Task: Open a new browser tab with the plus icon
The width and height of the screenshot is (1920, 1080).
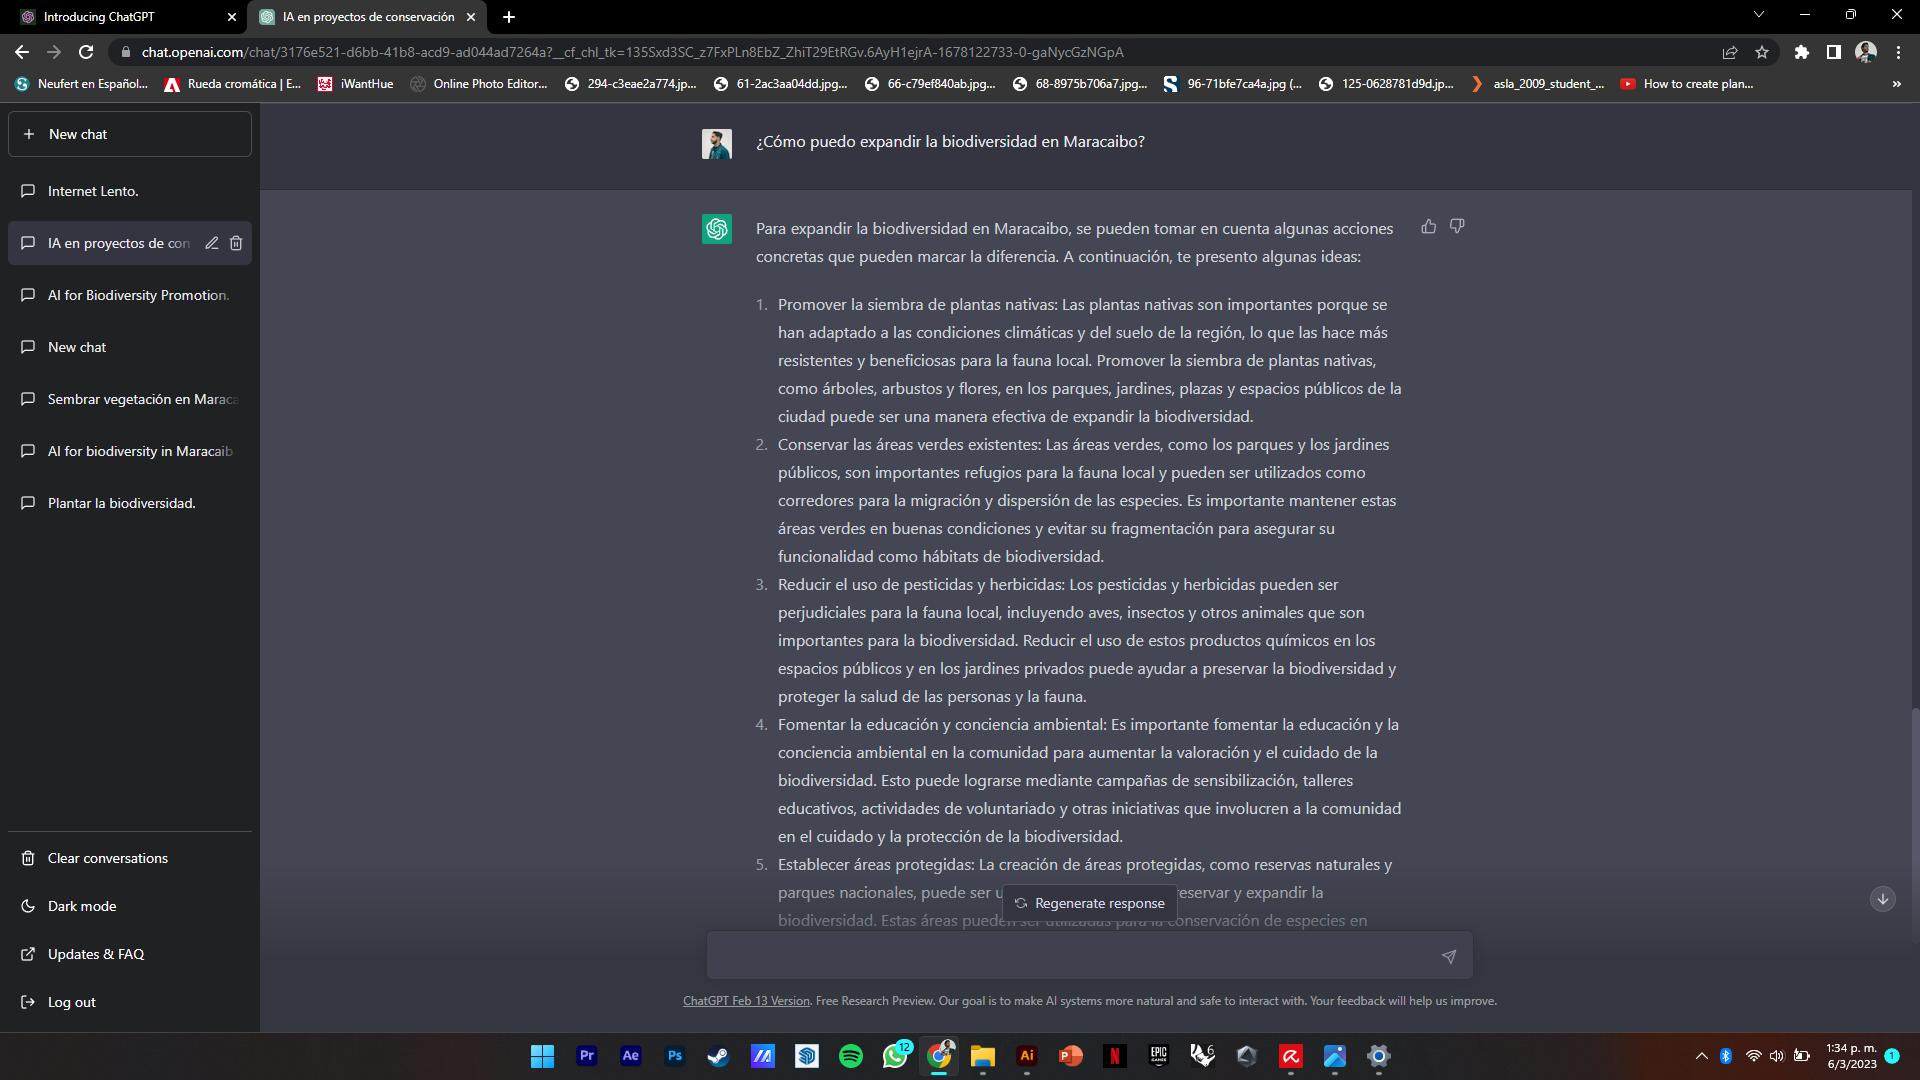Action: 509,17
